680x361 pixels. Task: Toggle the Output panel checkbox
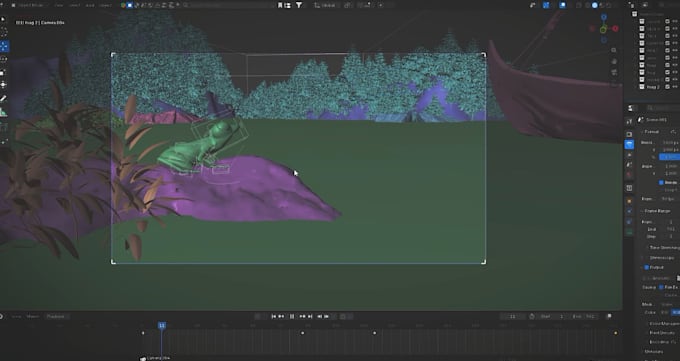click(x=647, y=267)
